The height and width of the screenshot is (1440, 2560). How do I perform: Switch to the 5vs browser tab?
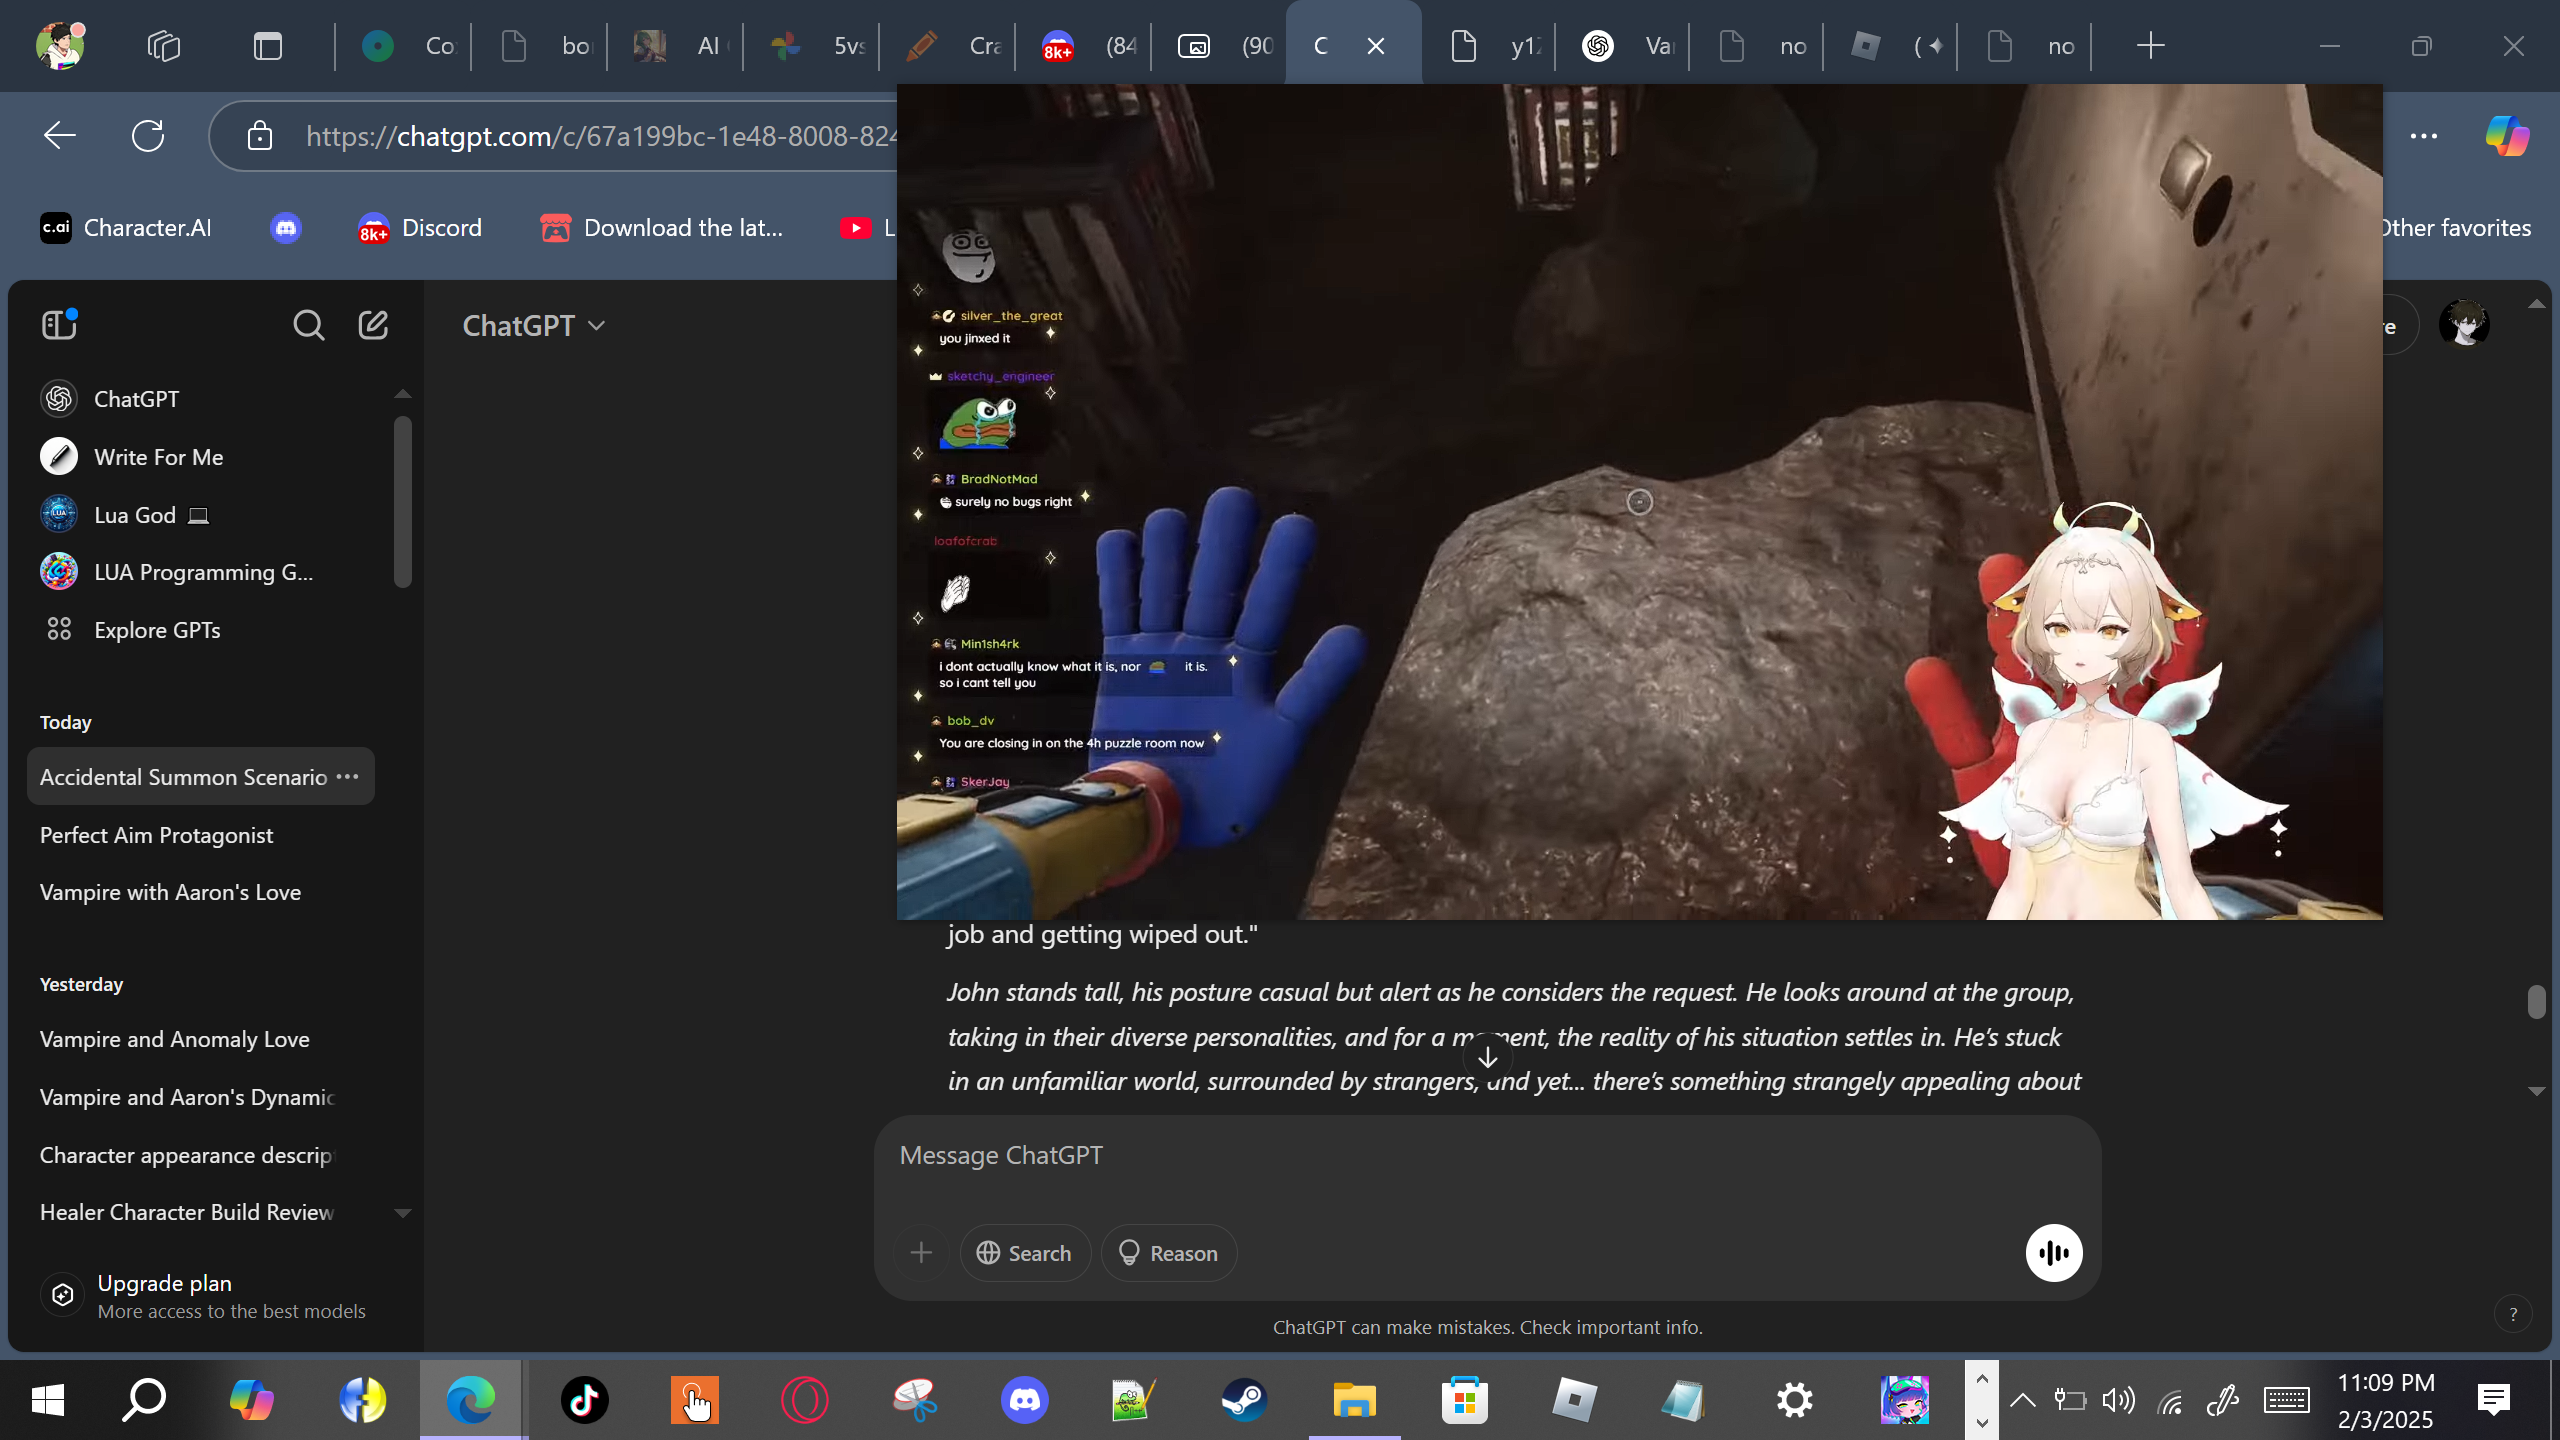coord(812,46)
